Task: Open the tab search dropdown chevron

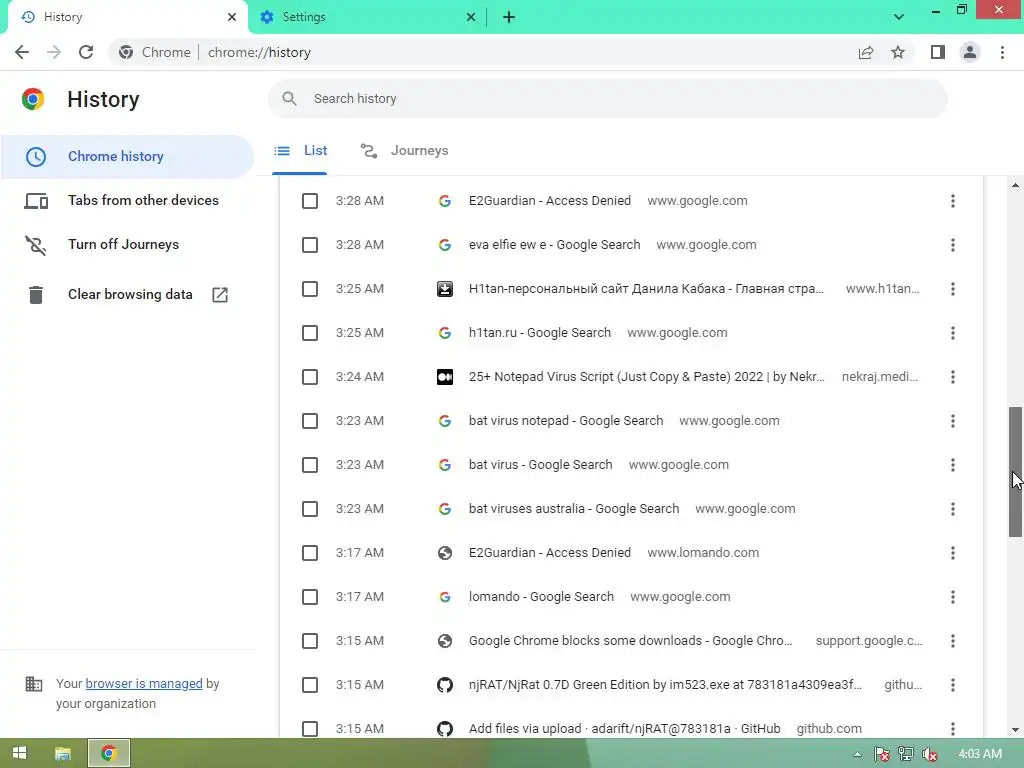Action: (899, 17)
